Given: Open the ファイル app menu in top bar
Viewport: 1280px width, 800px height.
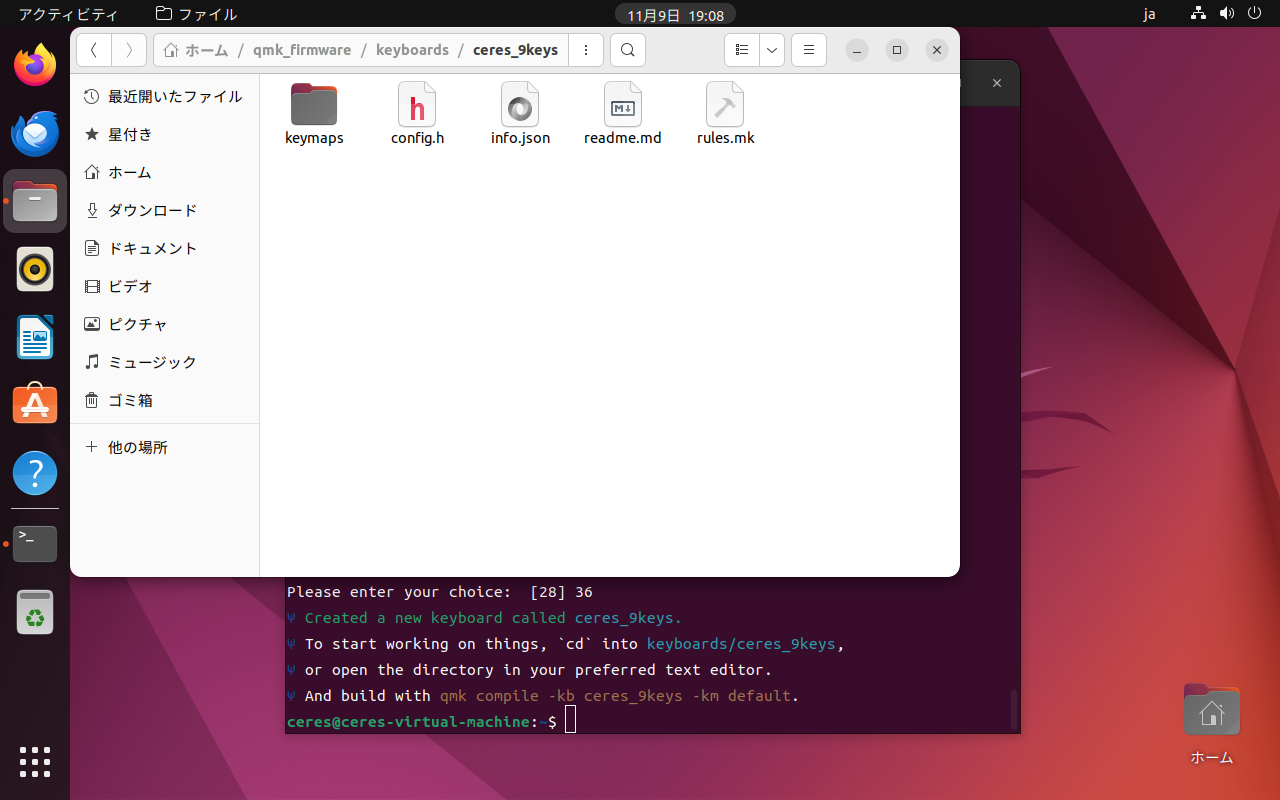Looking at the screenshot, I should tap(197, 14).
